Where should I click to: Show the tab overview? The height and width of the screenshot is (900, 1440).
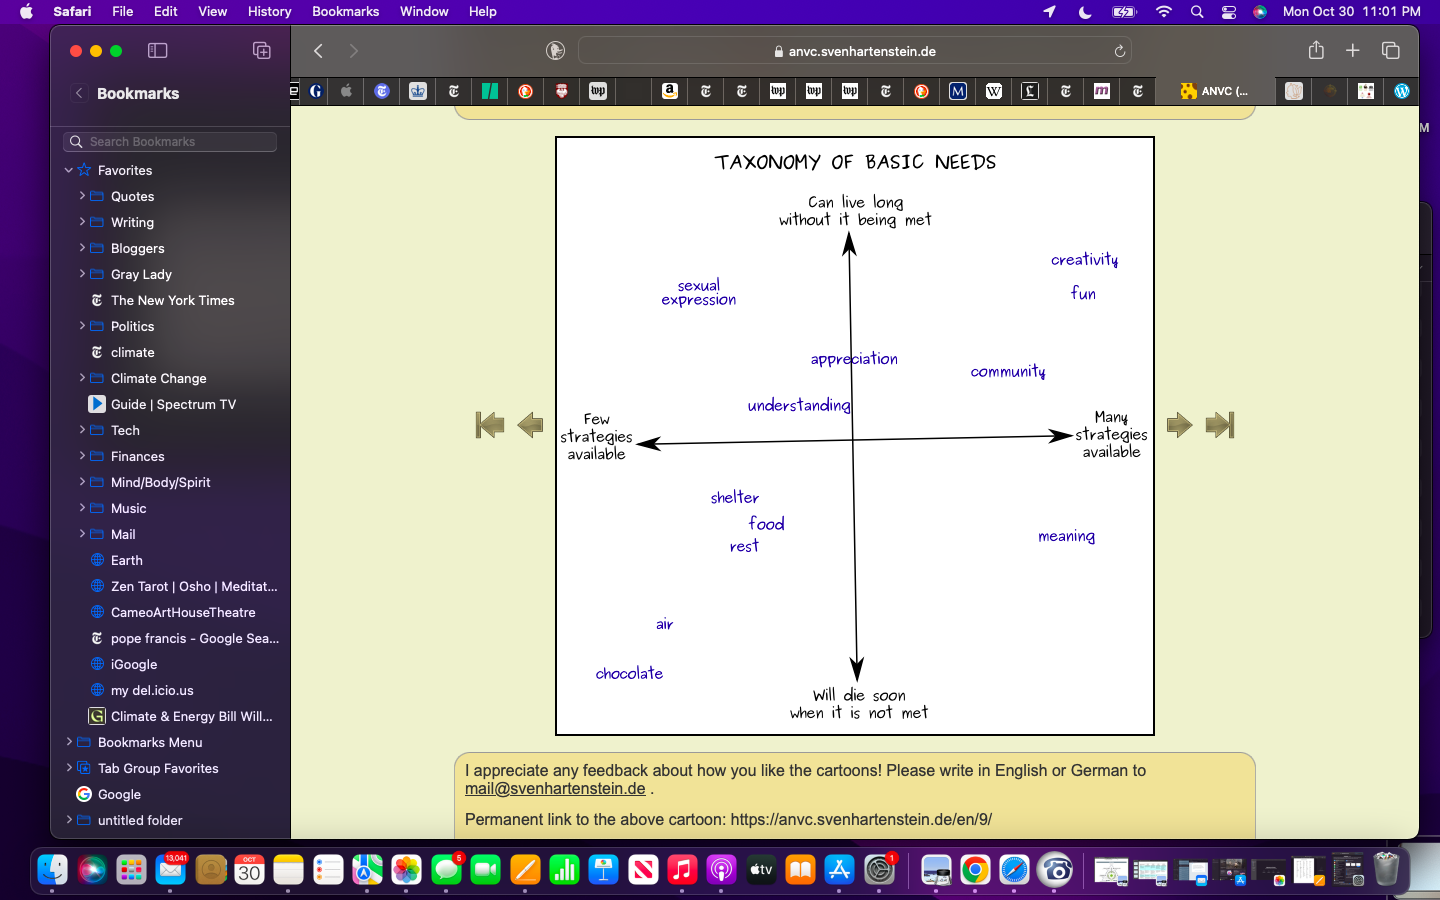[1390, 51]
